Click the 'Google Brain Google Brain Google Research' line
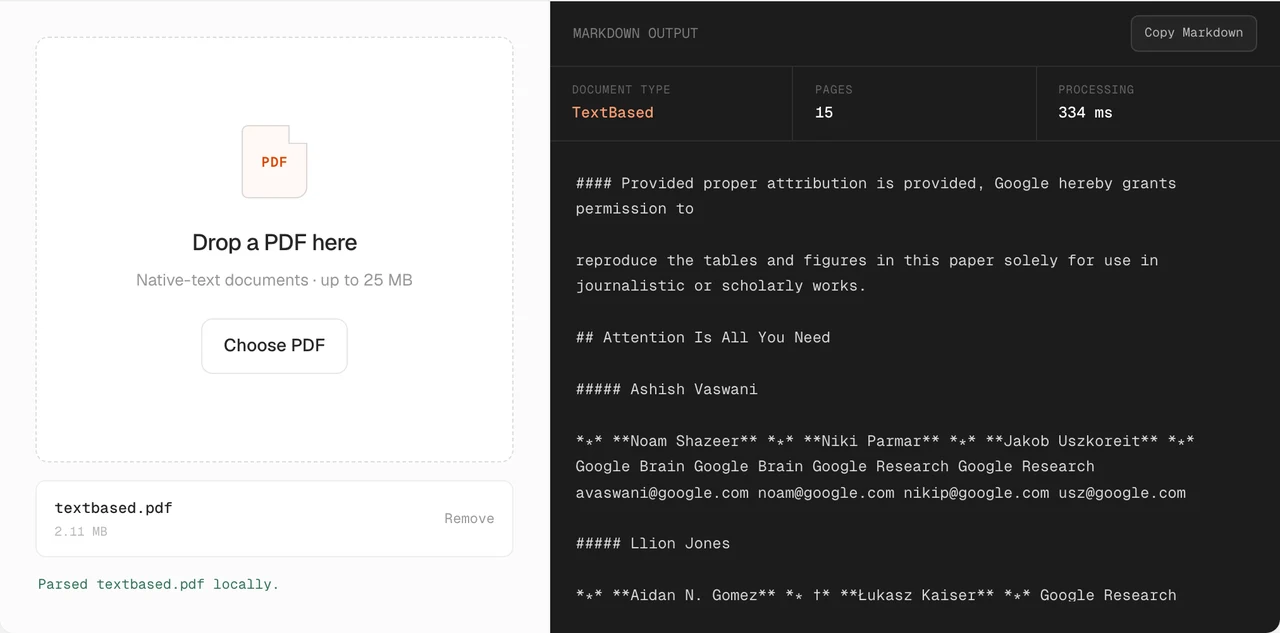Image resolution: width=1280 pixels, height=633 pixels. click(835, 467)
